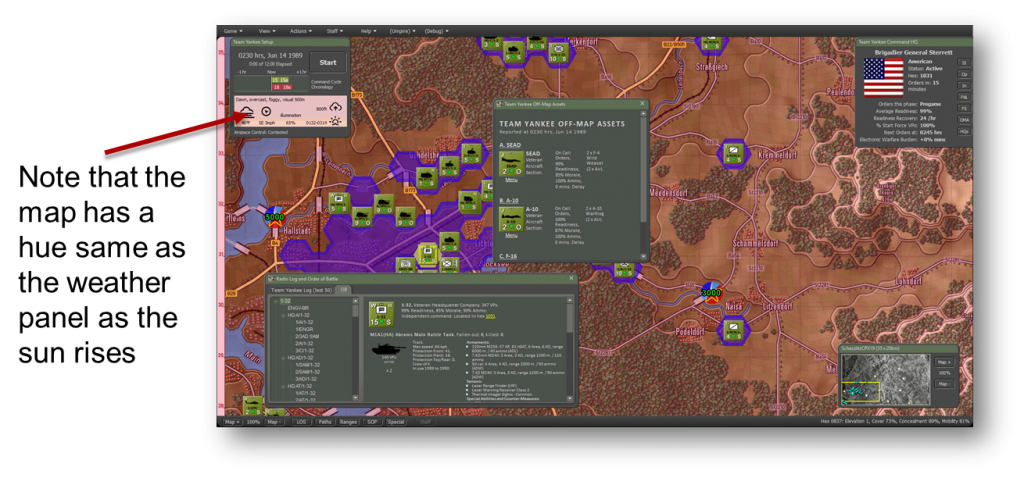Screen dimensions: 1024x478
Task: Open the Help menu
Action: [x=368, y=31]
